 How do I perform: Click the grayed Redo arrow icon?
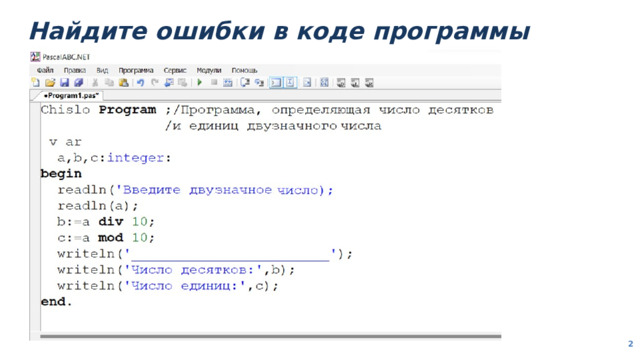point(155,83)
